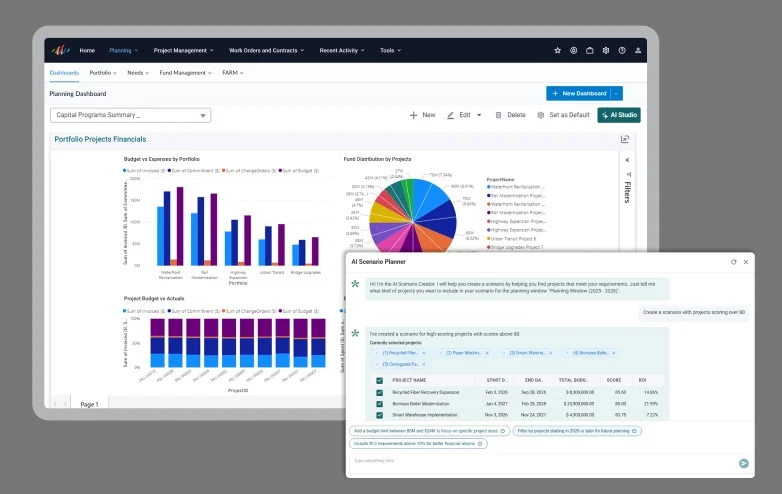Uncheck the Recycled Fiber Recovery Expansion row

[x=380, y=393]
